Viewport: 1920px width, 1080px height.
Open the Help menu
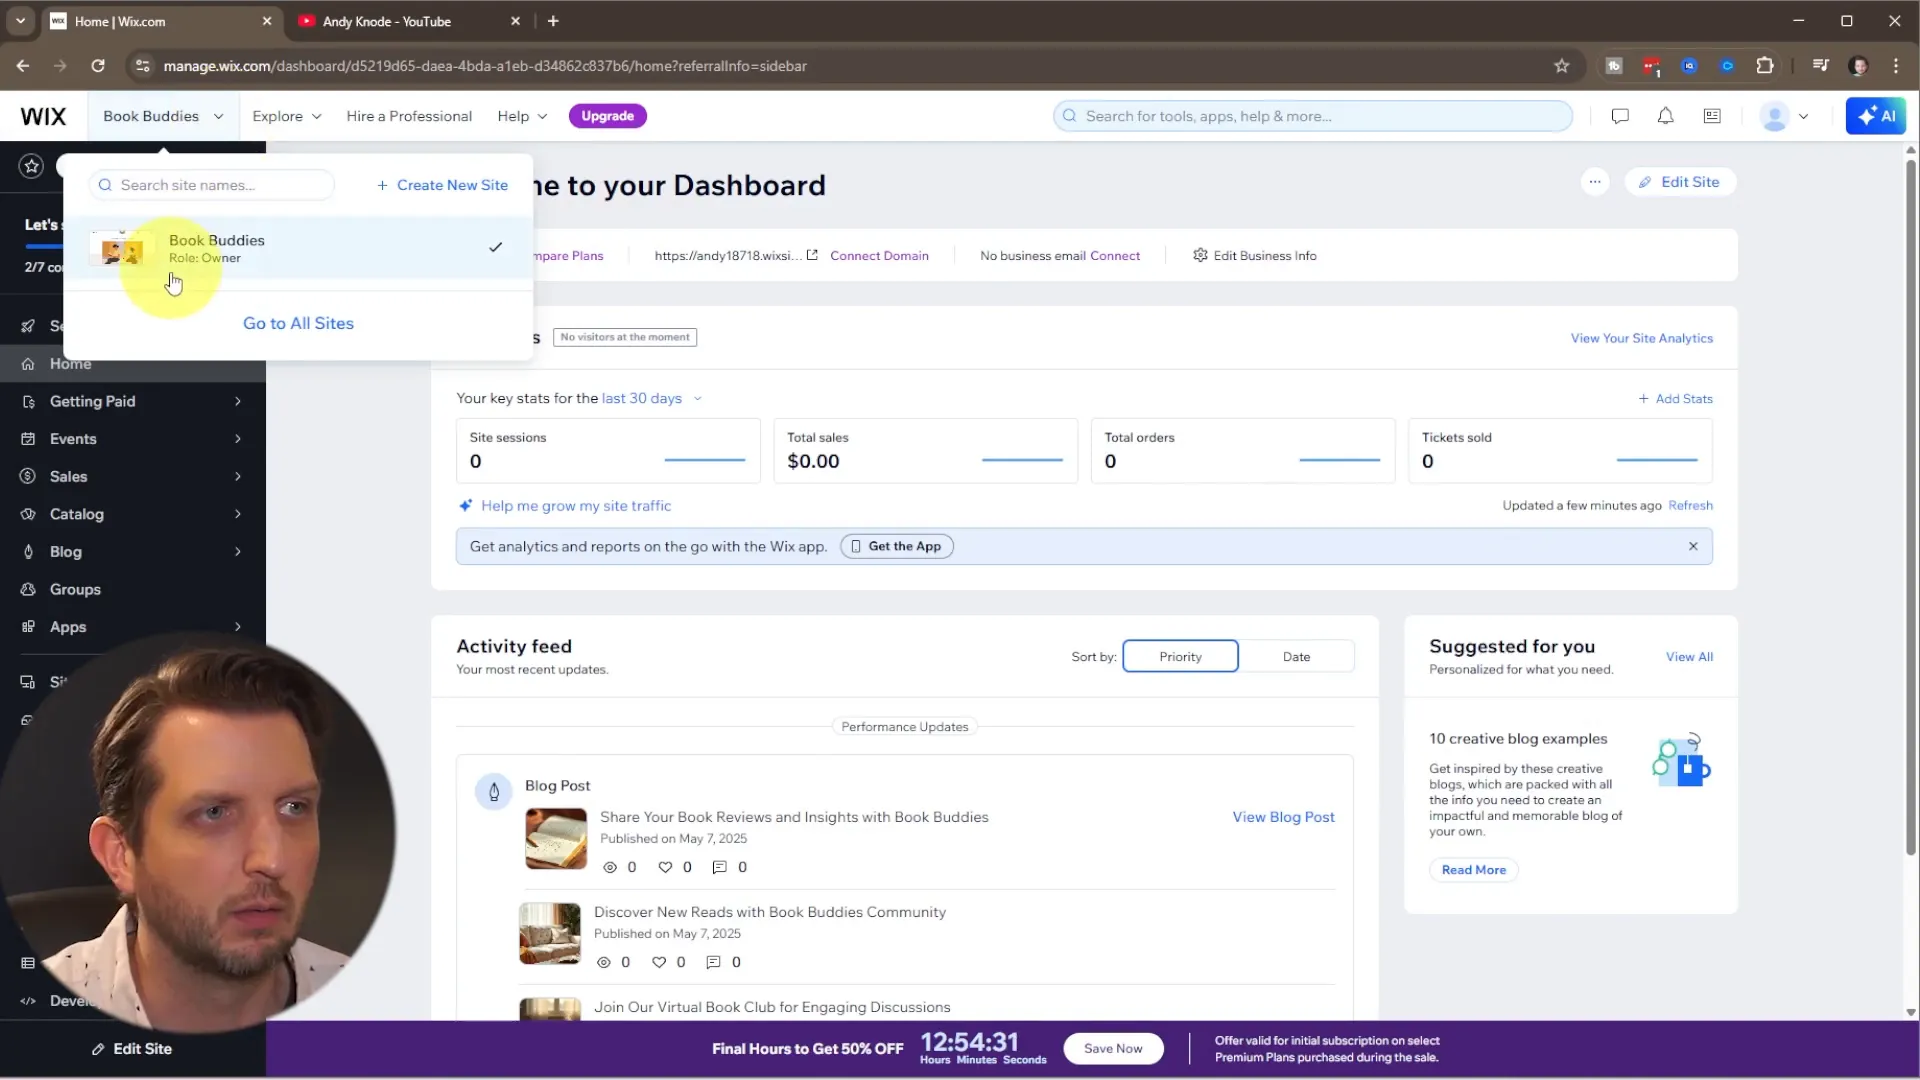click(520, 116)
